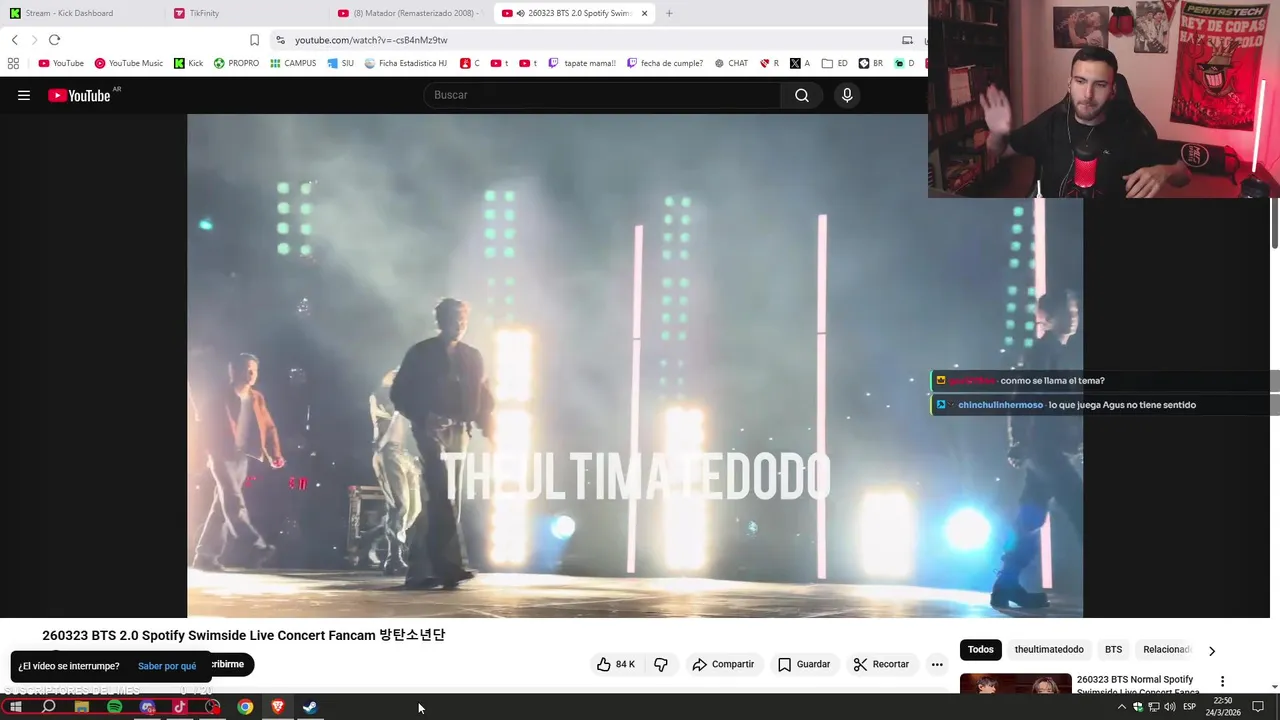The height and width of the screenshot is (720, 1280).
Task: Open the PROPRO bookmark
Action: point(236,63)
